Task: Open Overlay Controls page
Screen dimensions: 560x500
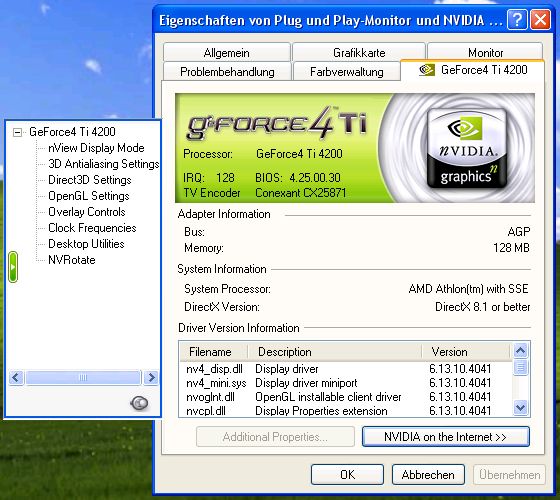Action: [87, 212]
